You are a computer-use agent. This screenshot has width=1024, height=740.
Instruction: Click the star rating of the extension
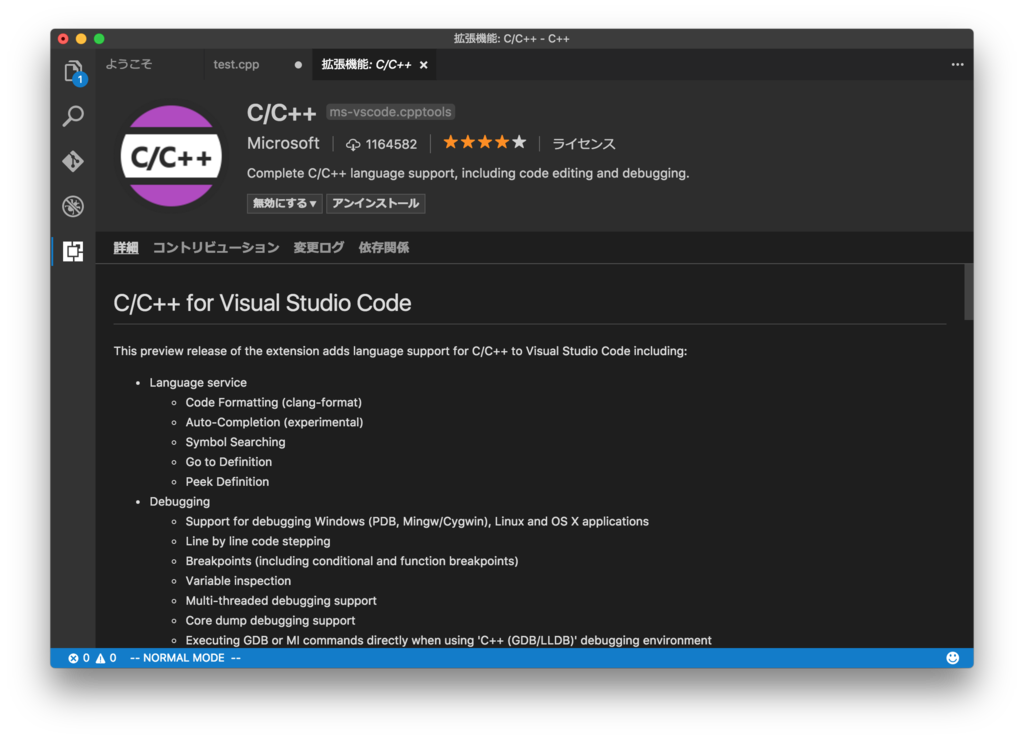point(485,142)
